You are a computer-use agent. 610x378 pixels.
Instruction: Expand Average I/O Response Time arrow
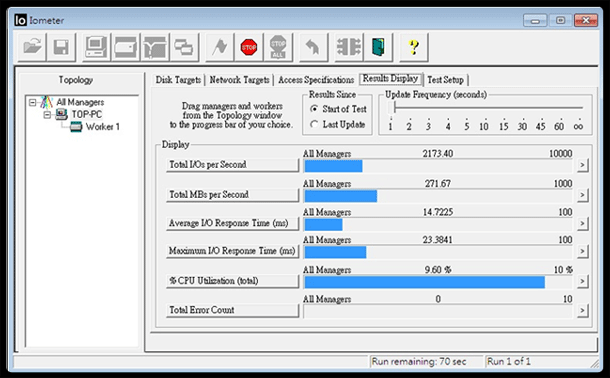coord(582,223)
